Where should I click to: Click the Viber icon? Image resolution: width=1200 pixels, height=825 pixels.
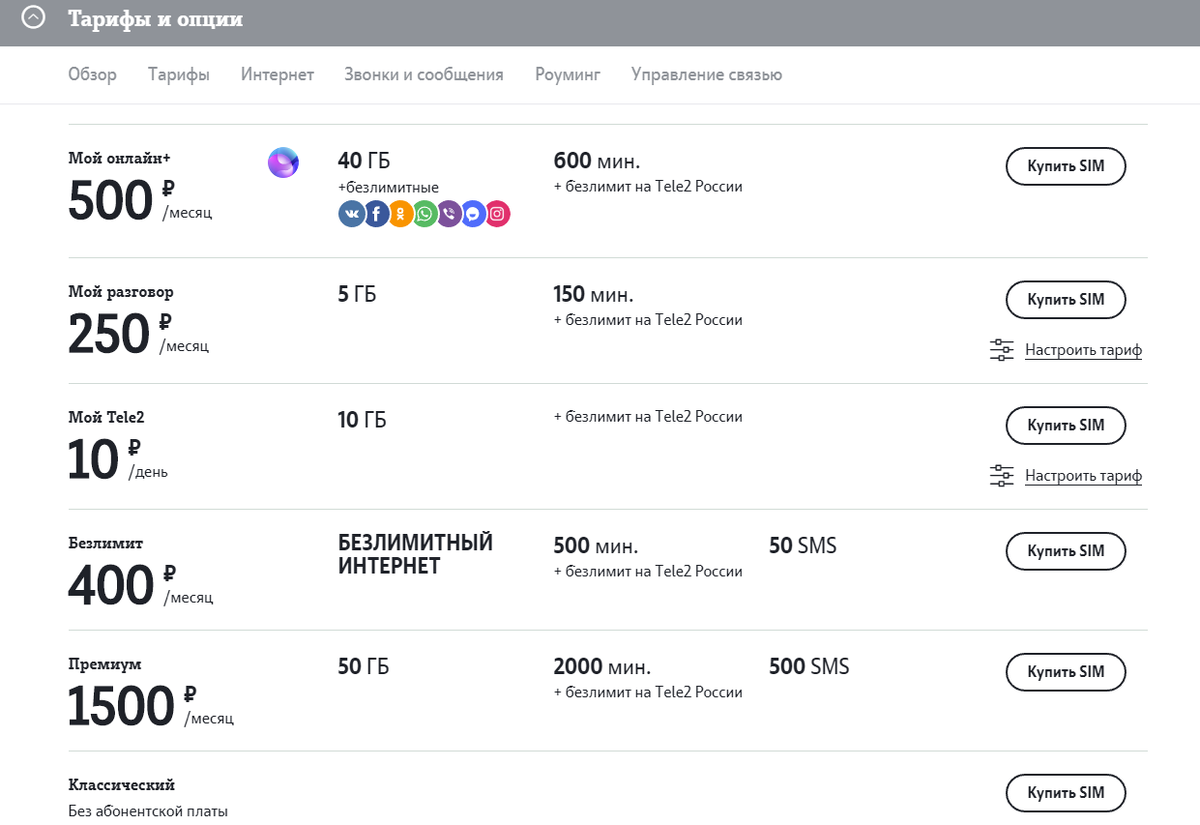[449, 213]
